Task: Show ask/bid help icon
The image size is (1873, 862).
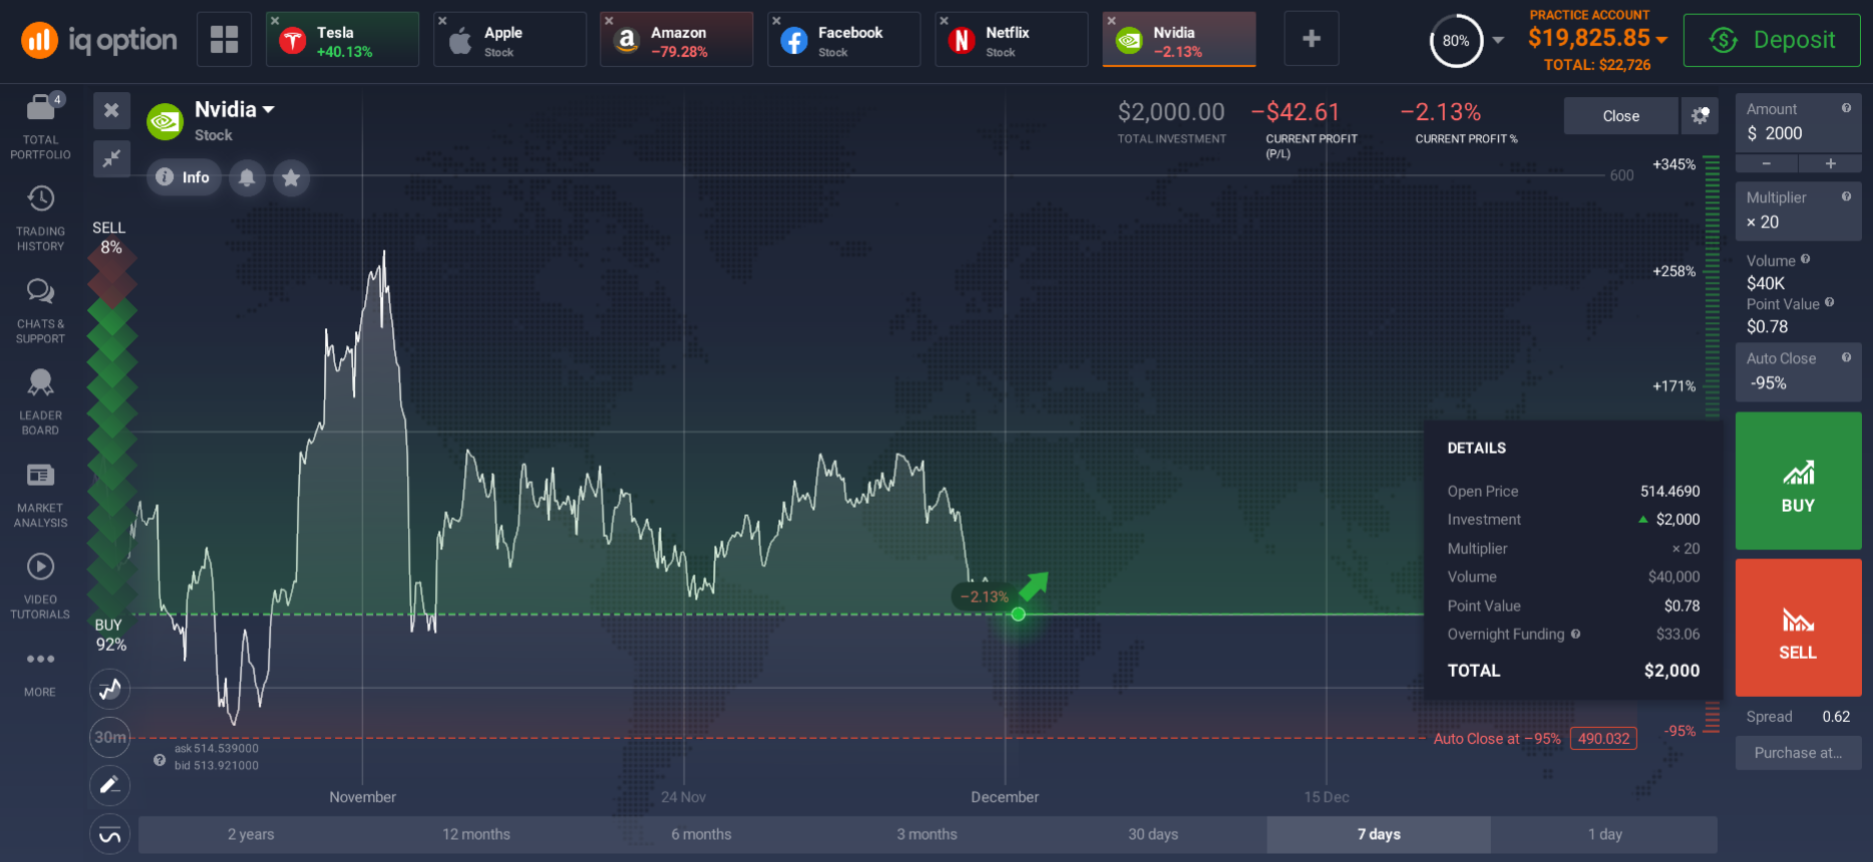Action: point(159,760)
